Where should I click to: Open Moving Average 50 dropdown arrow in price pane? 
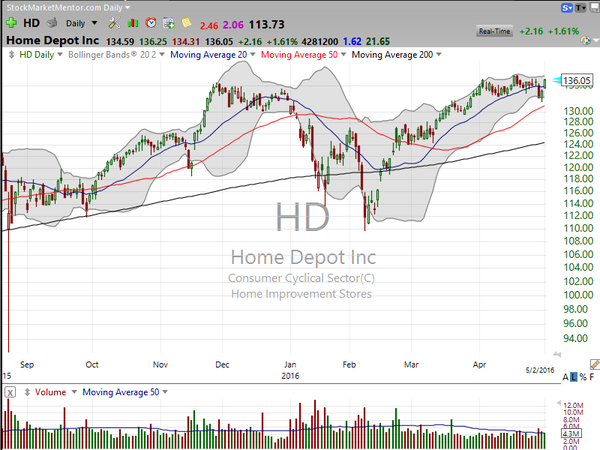point(343,55)
